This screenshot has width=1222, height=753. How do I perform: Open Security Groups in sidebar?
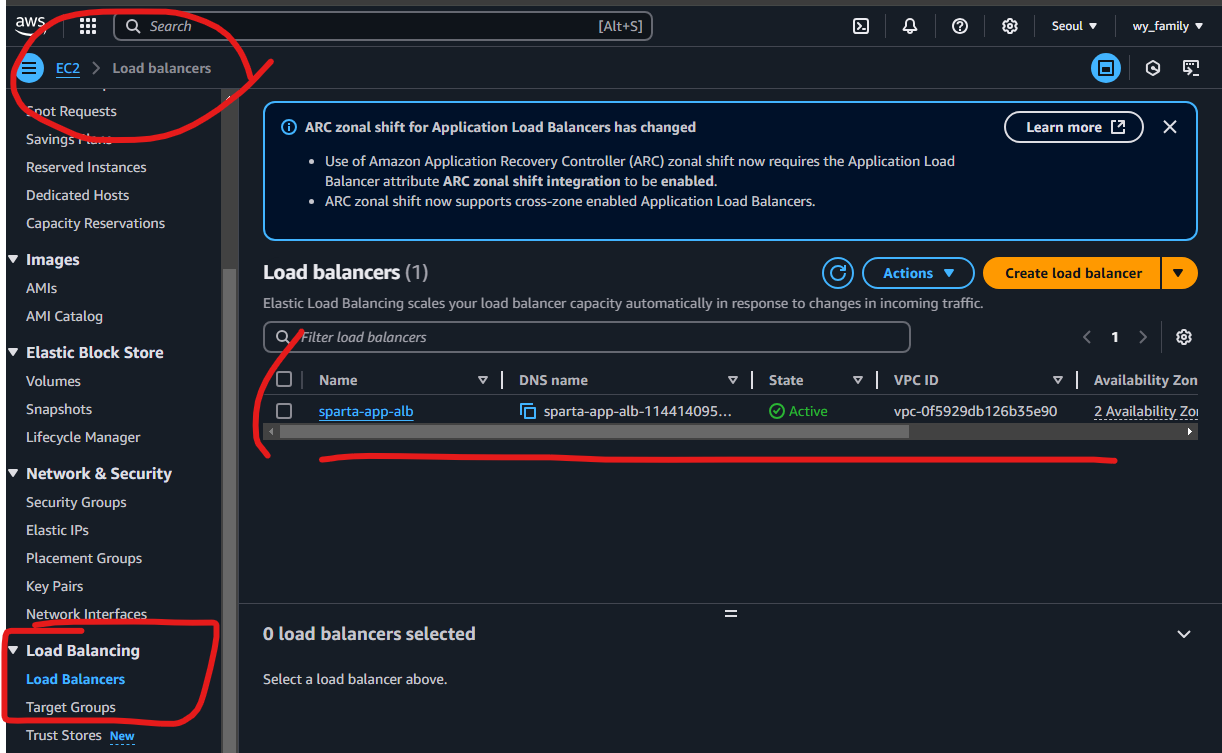click(x=76, y=502)
